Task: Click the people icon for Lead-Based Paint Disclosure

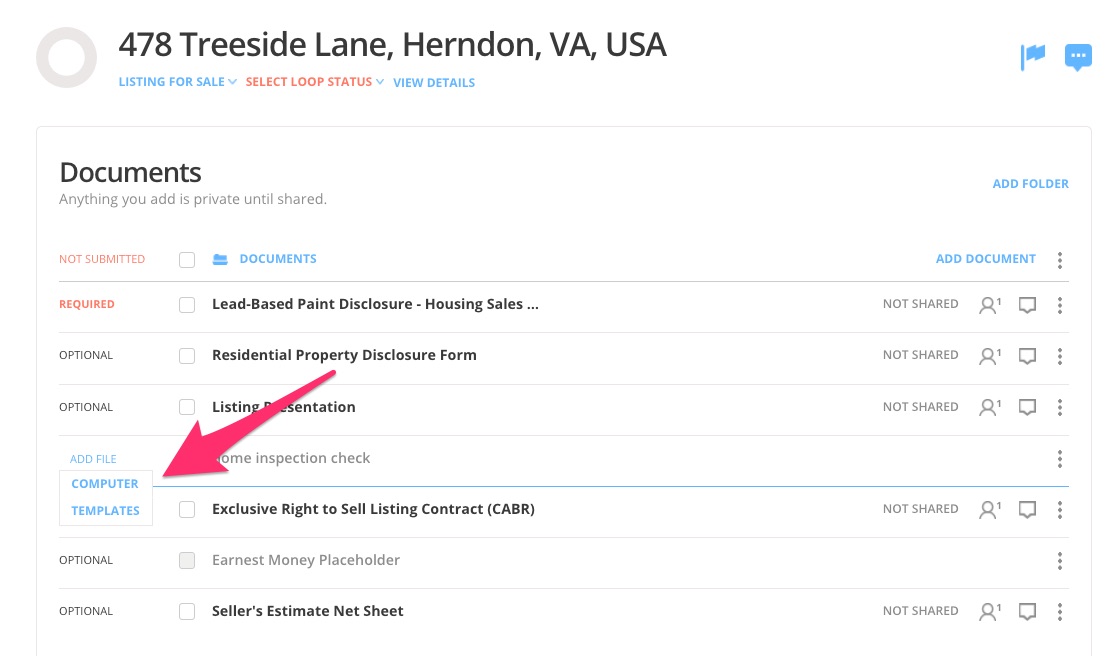Action: point(989,305)
